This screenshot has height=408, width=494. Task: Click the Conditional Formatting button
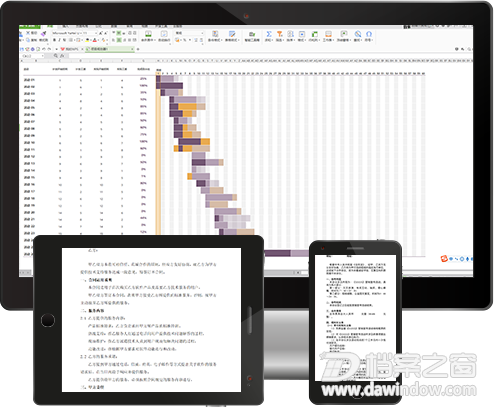(215, 36)
